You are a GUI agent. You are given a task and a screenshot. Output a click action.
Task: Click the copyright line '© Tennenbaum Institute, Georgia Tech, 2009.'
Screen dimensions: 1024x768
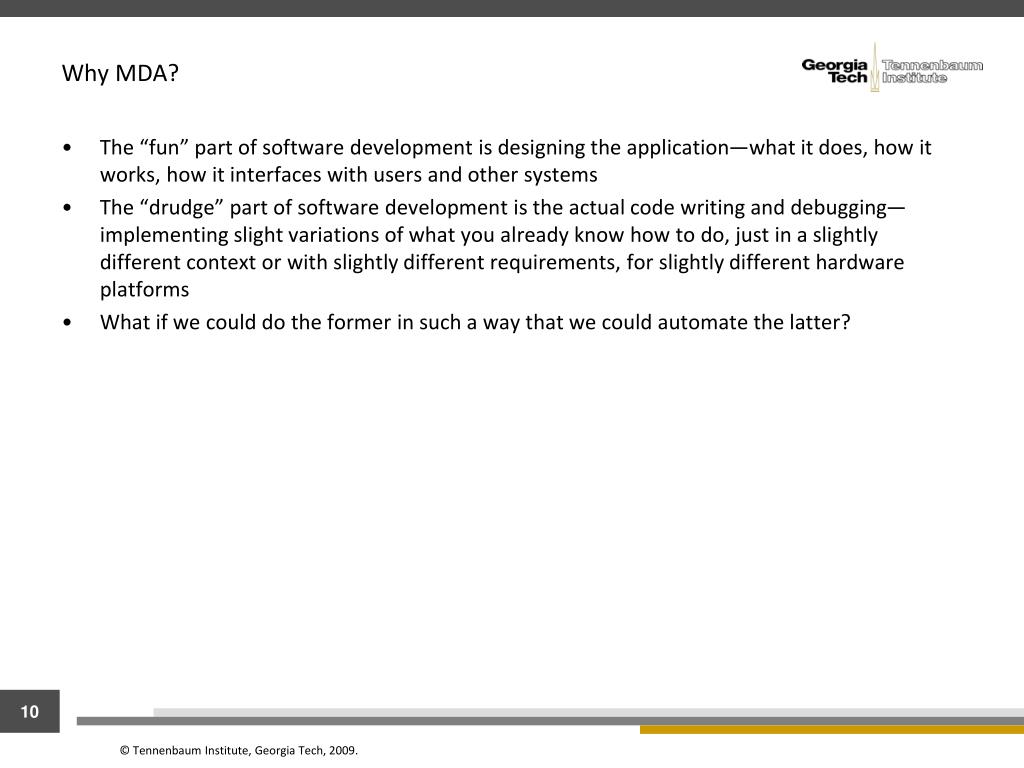pos(238,750)
